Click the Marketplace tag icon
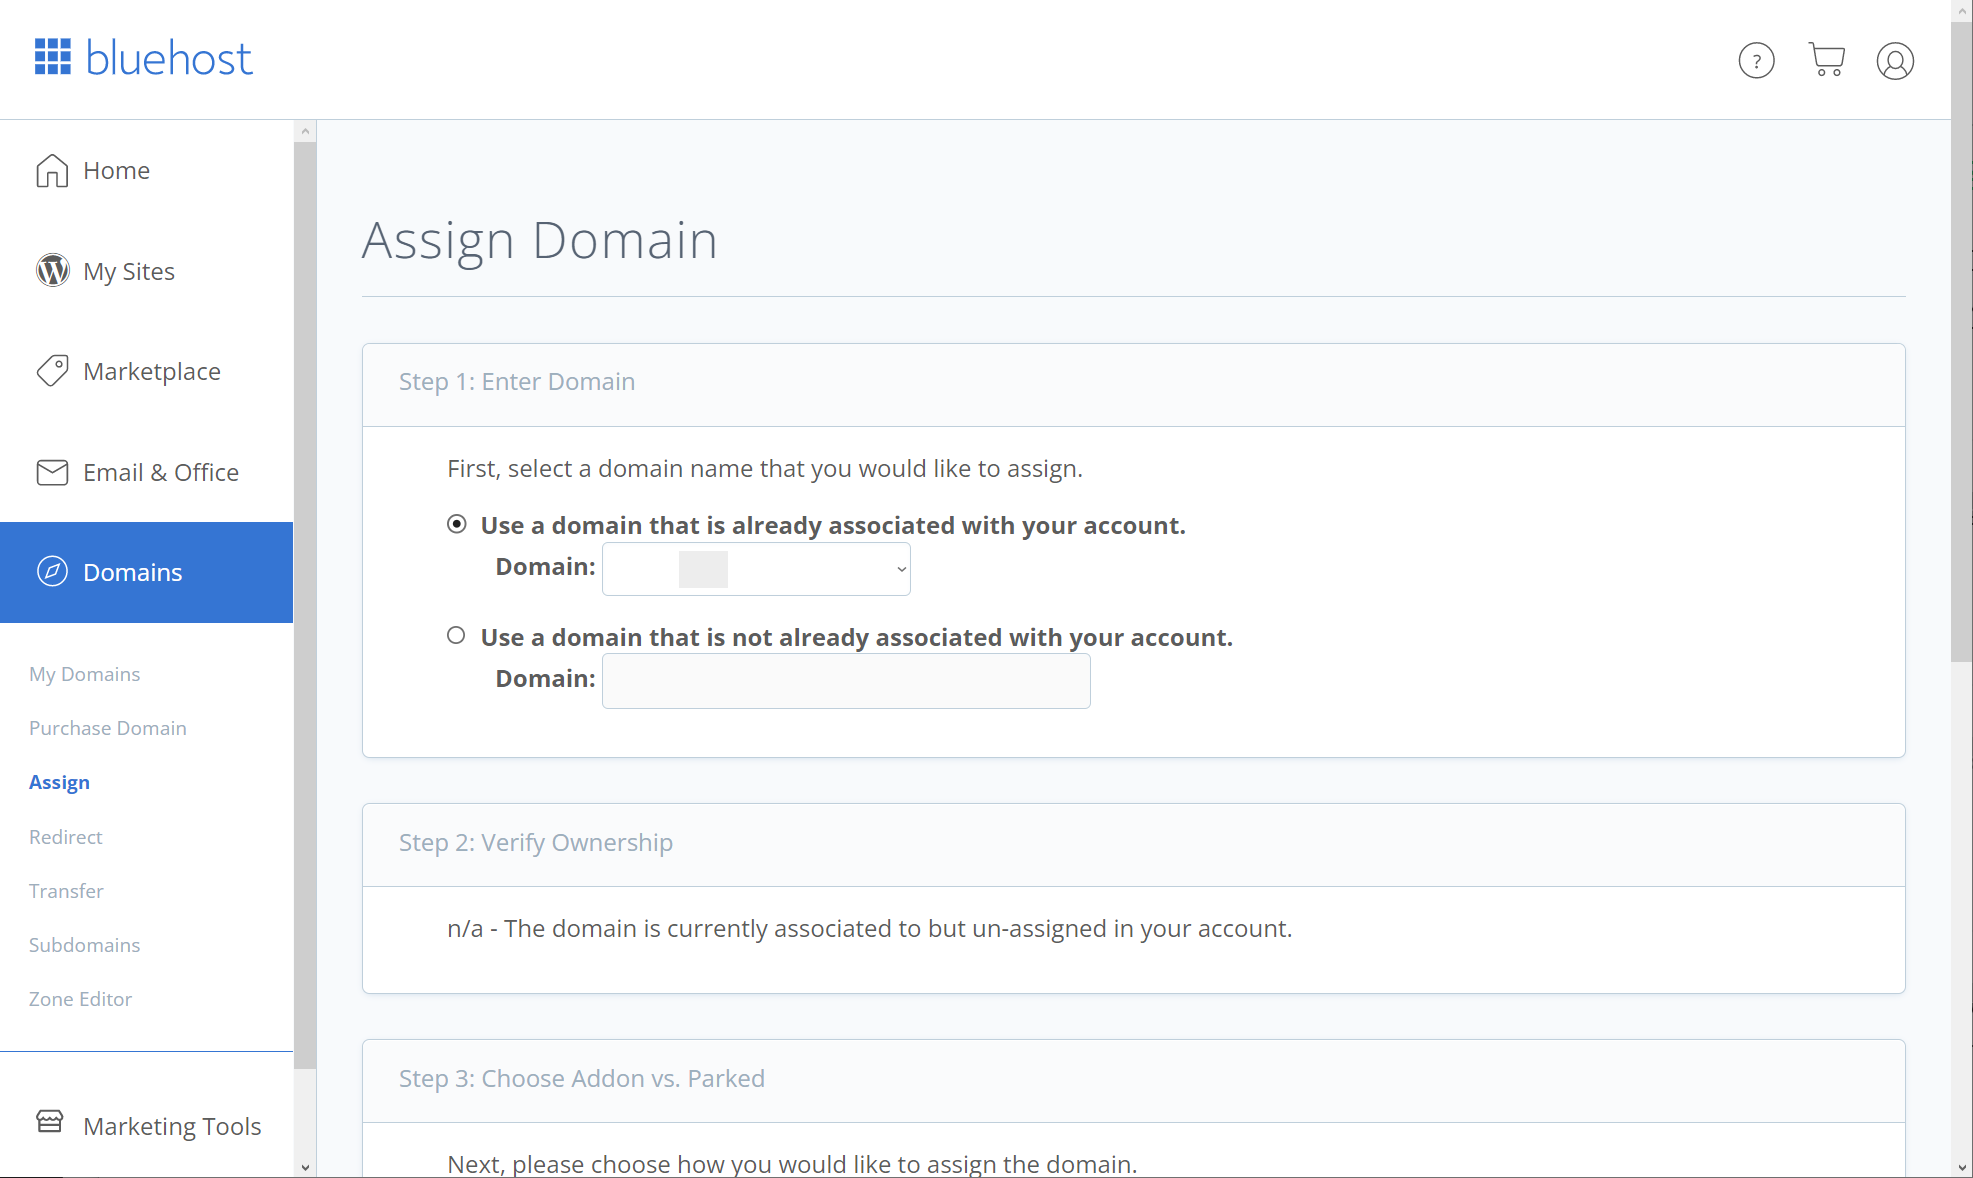 coord(52,371)
